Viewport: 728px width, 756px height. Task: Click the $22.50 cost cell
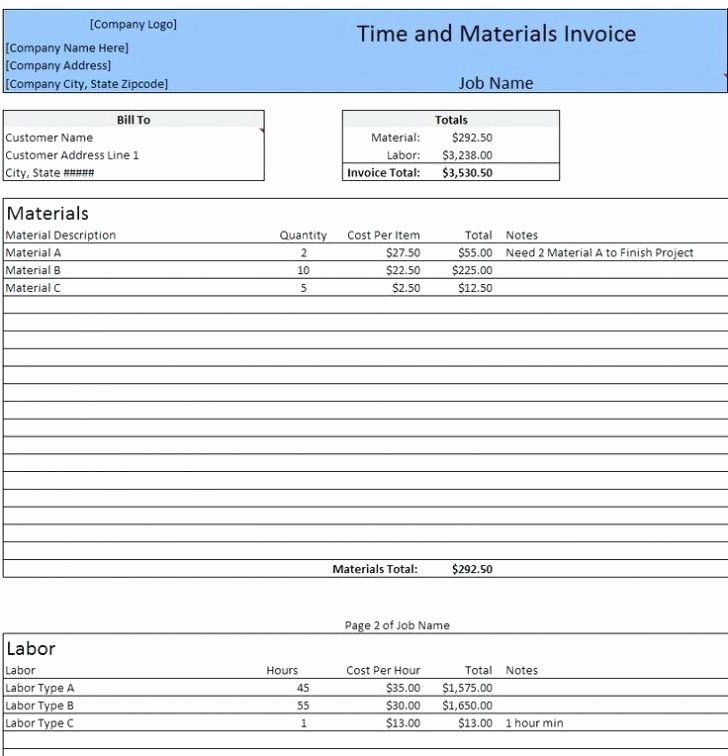tap(403, 270)
